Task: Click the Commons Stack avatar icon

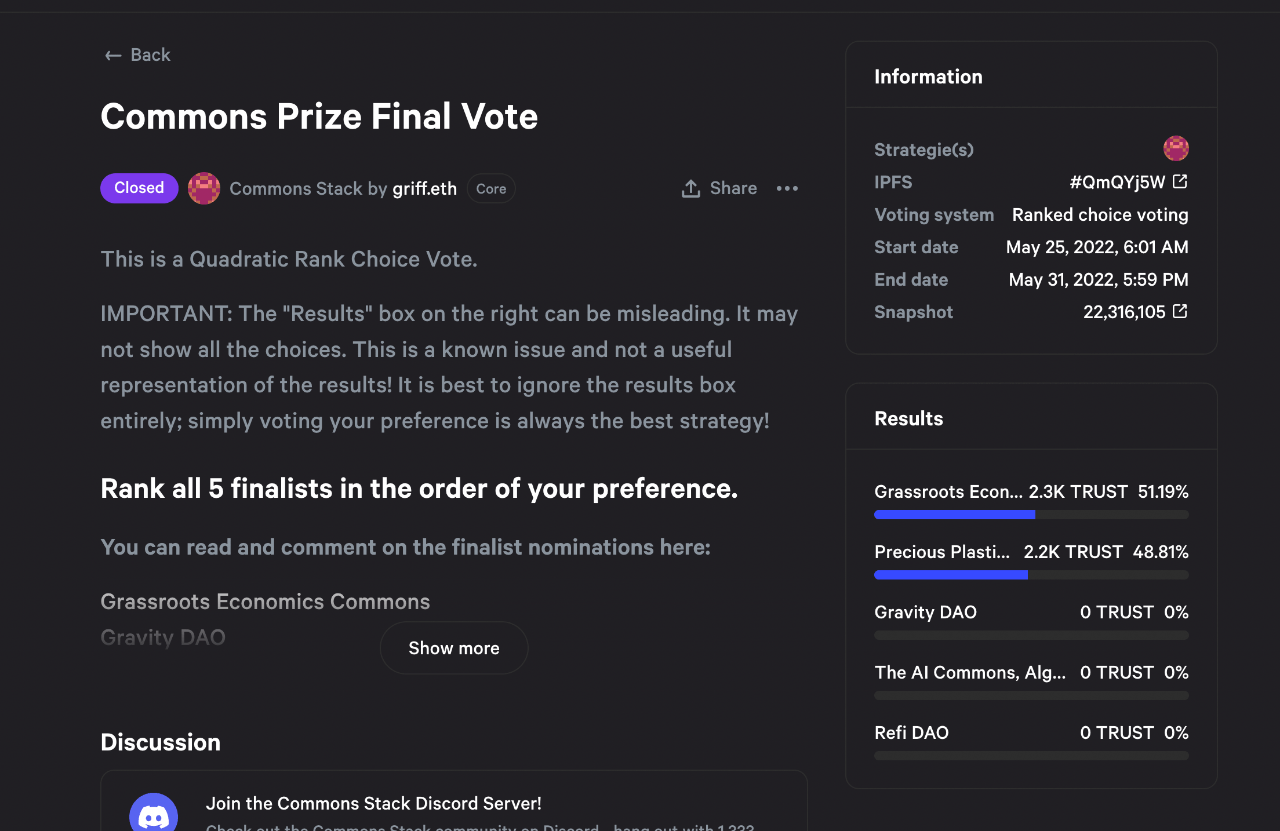Action: point(204,188)
